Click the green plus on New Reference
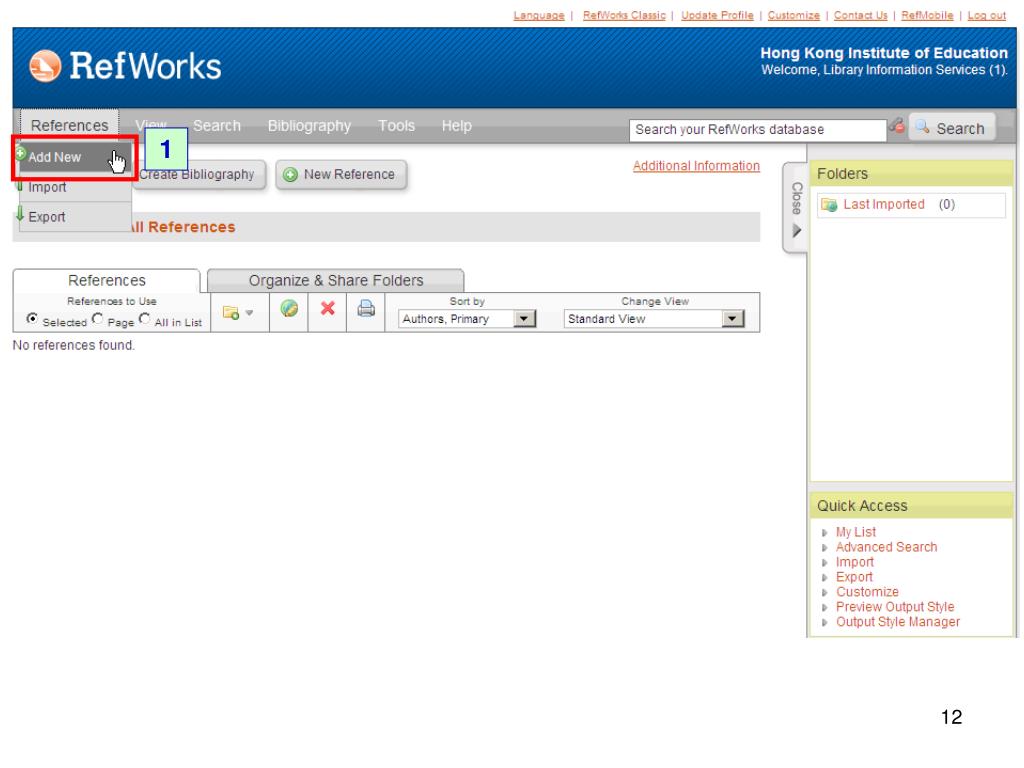The height and width of the screenshot is (768, 1024). click(x=291, y=174)
